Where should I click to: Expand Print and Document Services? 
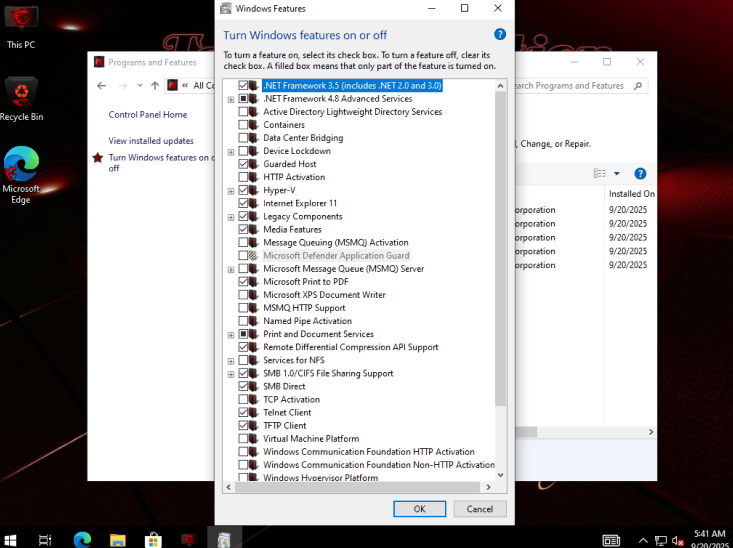231,335
